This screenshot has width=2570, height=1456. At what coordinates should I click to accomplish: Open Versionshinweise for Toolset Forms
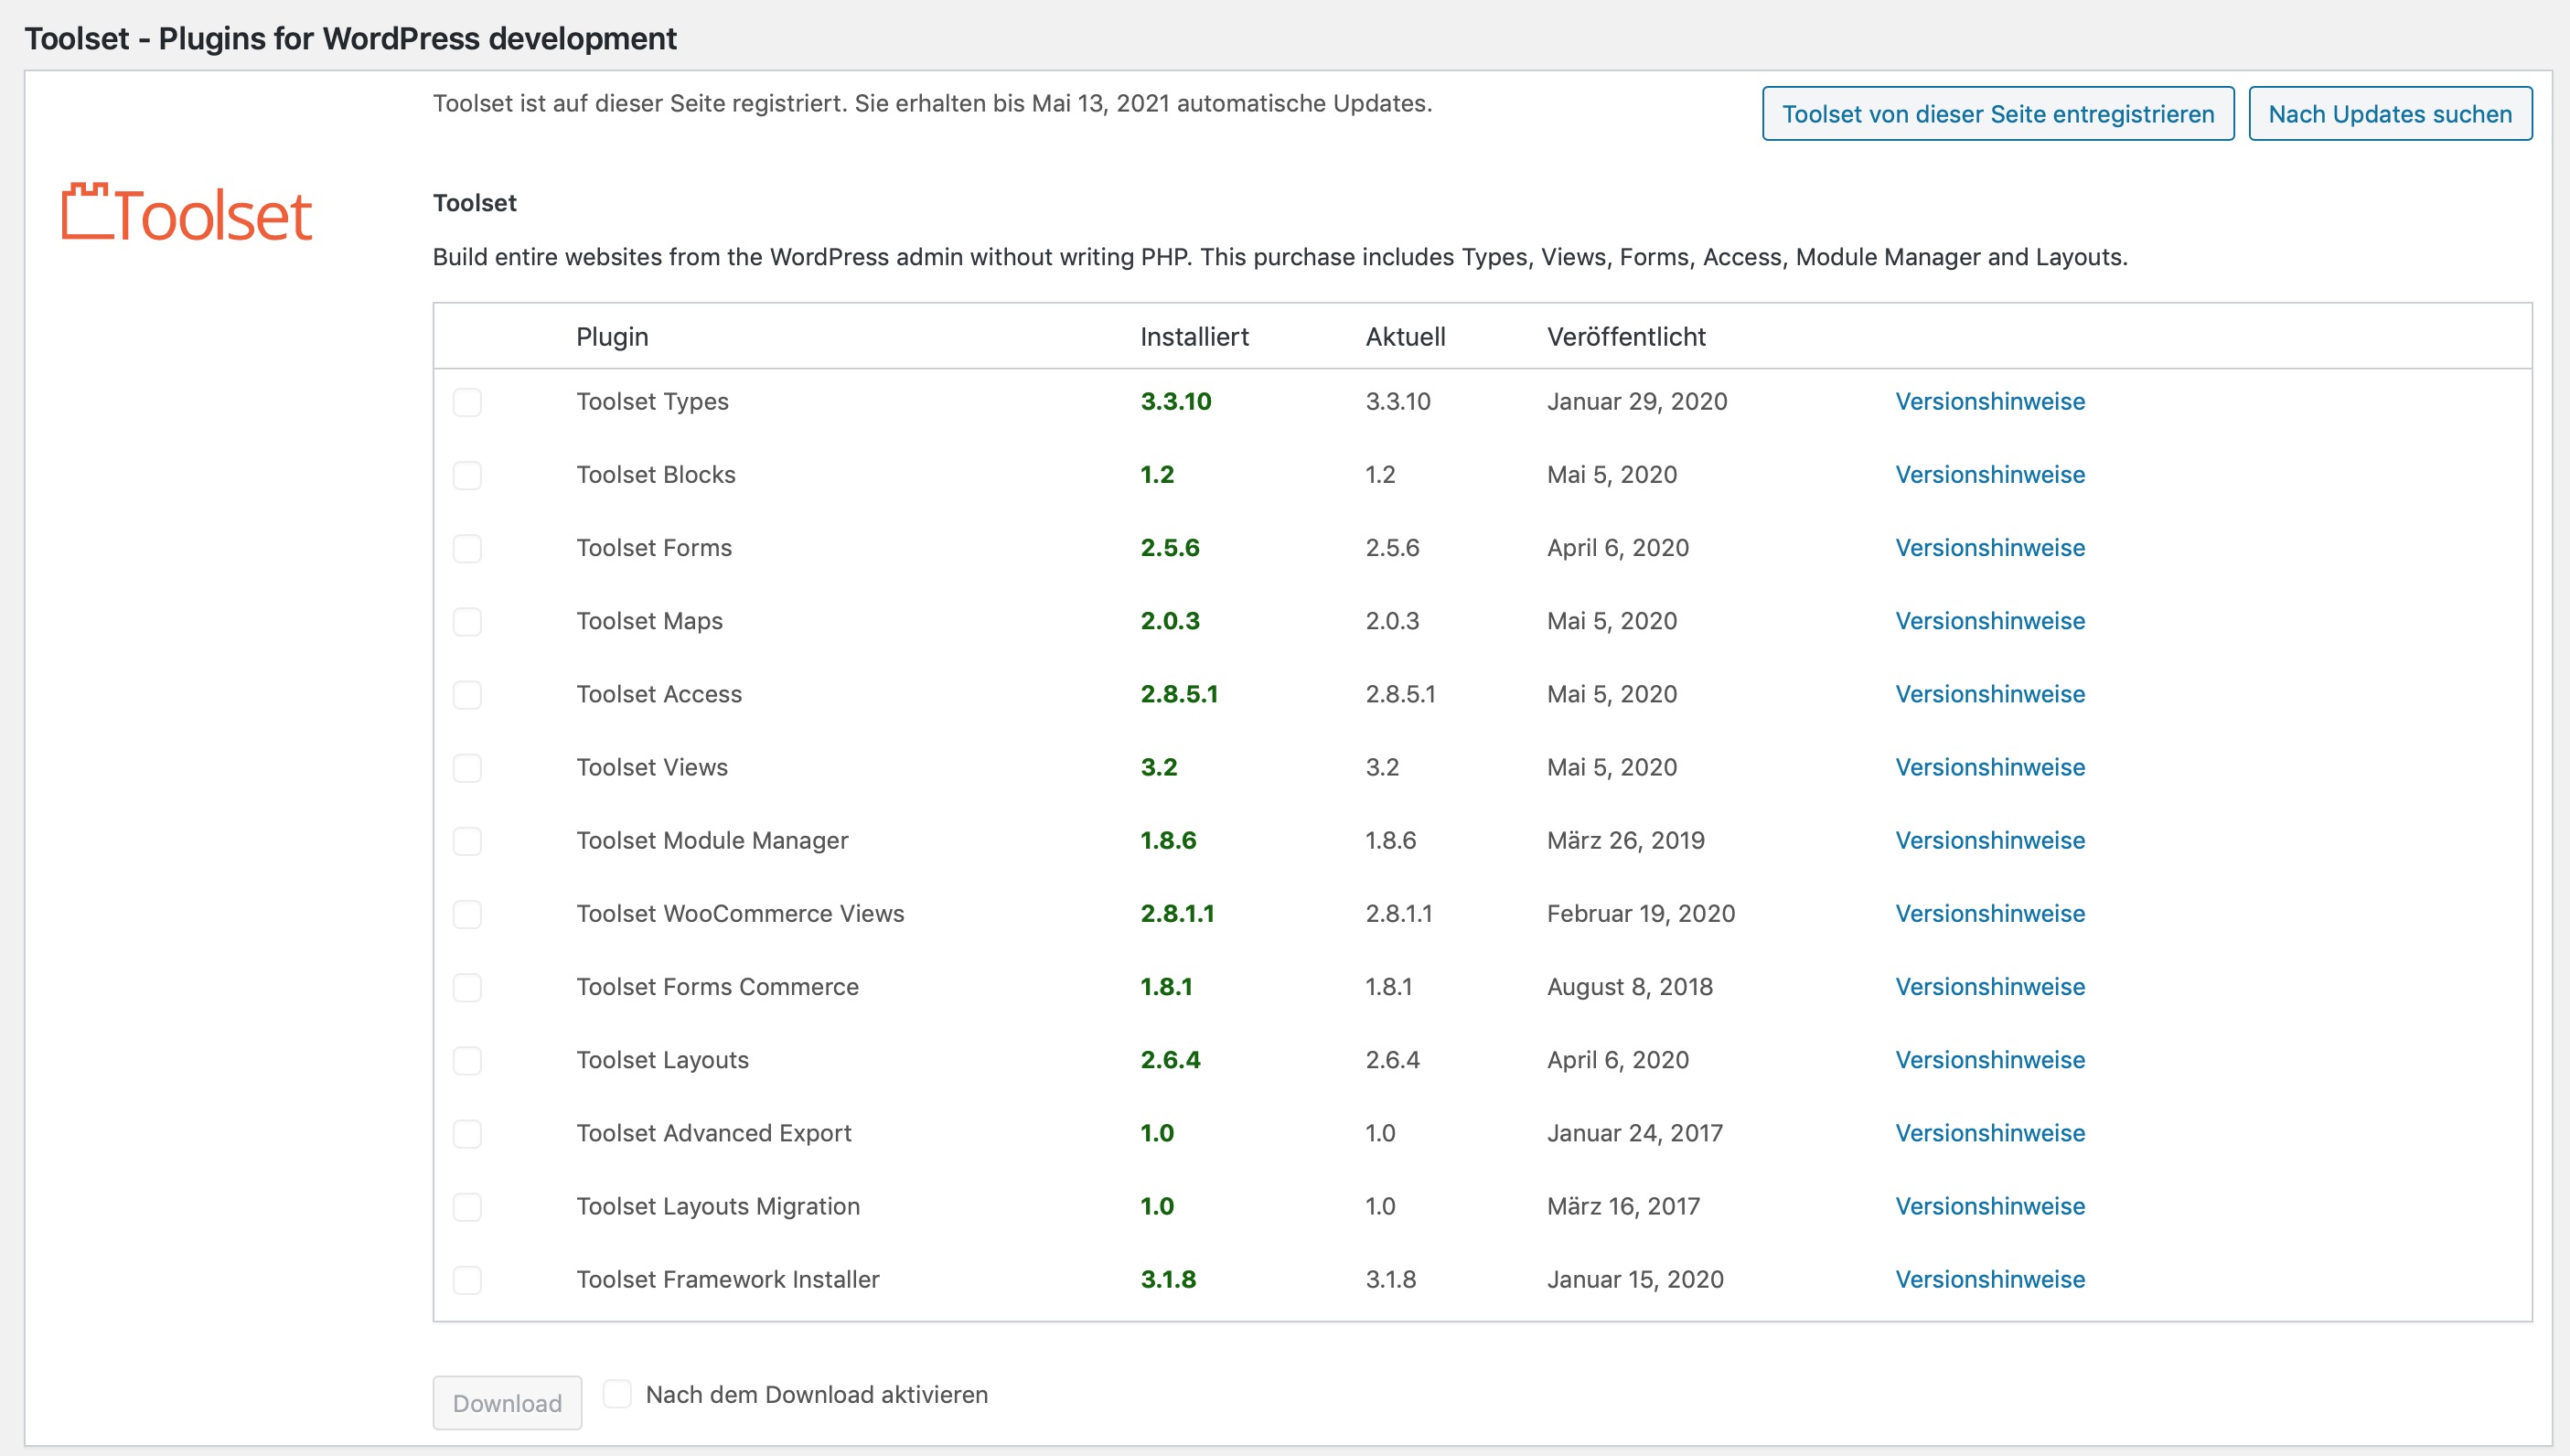(1990, 548)
